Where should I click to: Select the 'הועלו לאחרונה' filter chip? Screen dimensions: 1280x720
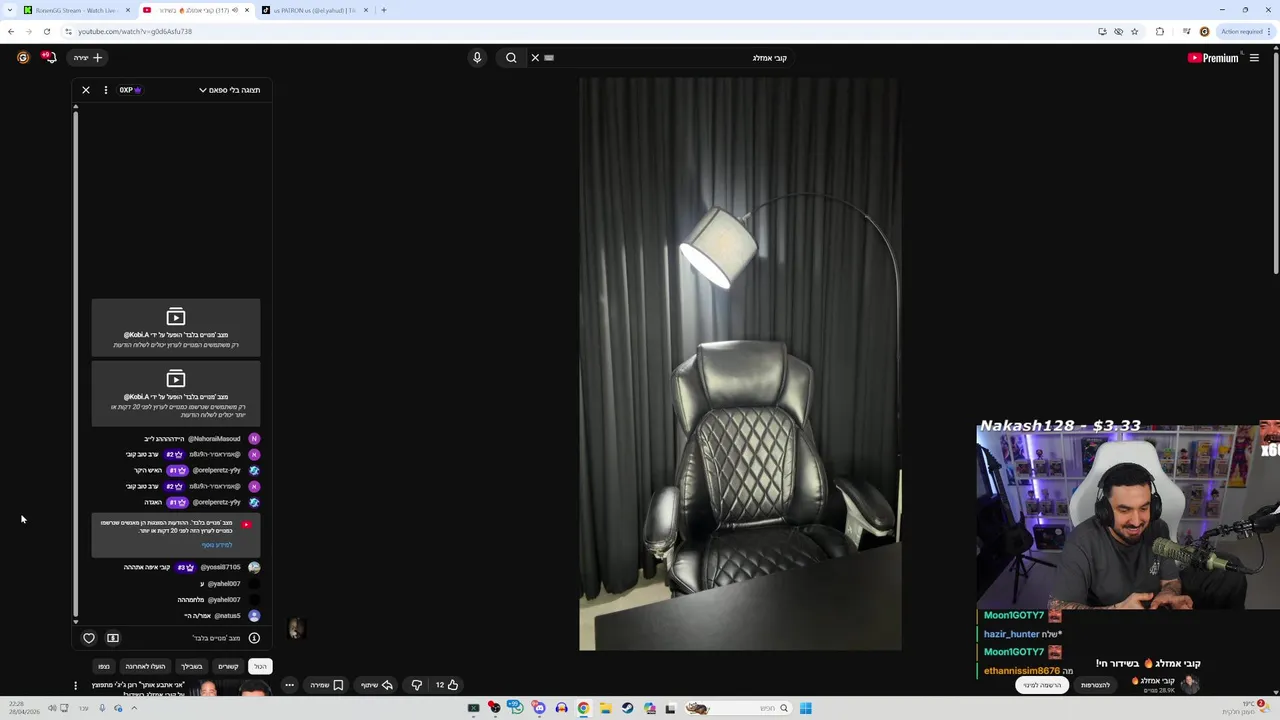pyautogui.click(x=145, y=666)
